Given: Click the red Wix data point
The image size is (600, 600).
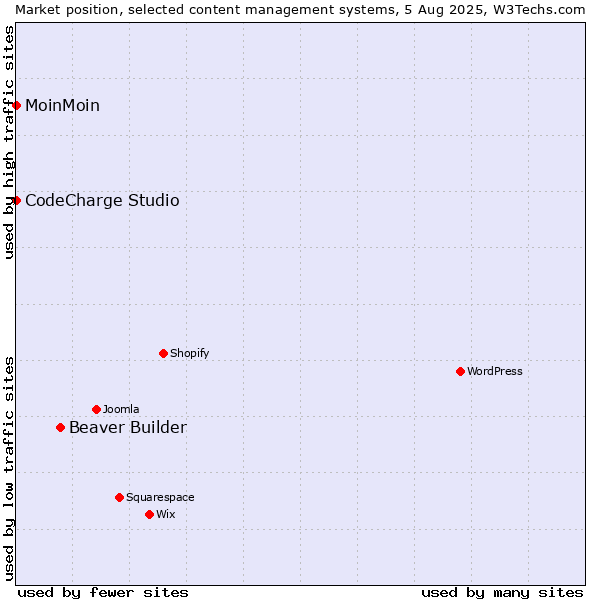Looking at the screenshot, I should point(150,515).
